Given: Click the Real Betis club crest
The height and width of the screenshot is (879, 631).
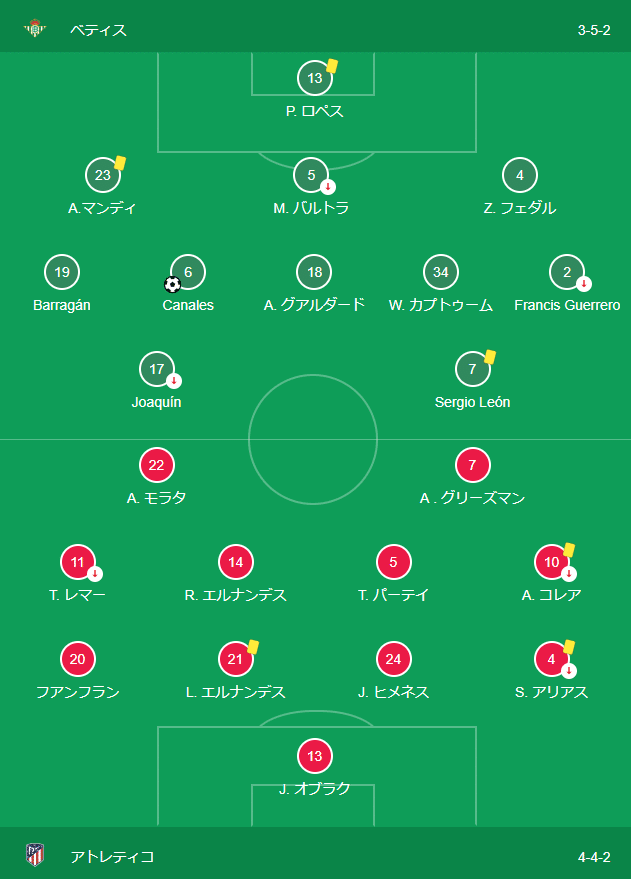Looking at the screenshot, I should 35,29.
